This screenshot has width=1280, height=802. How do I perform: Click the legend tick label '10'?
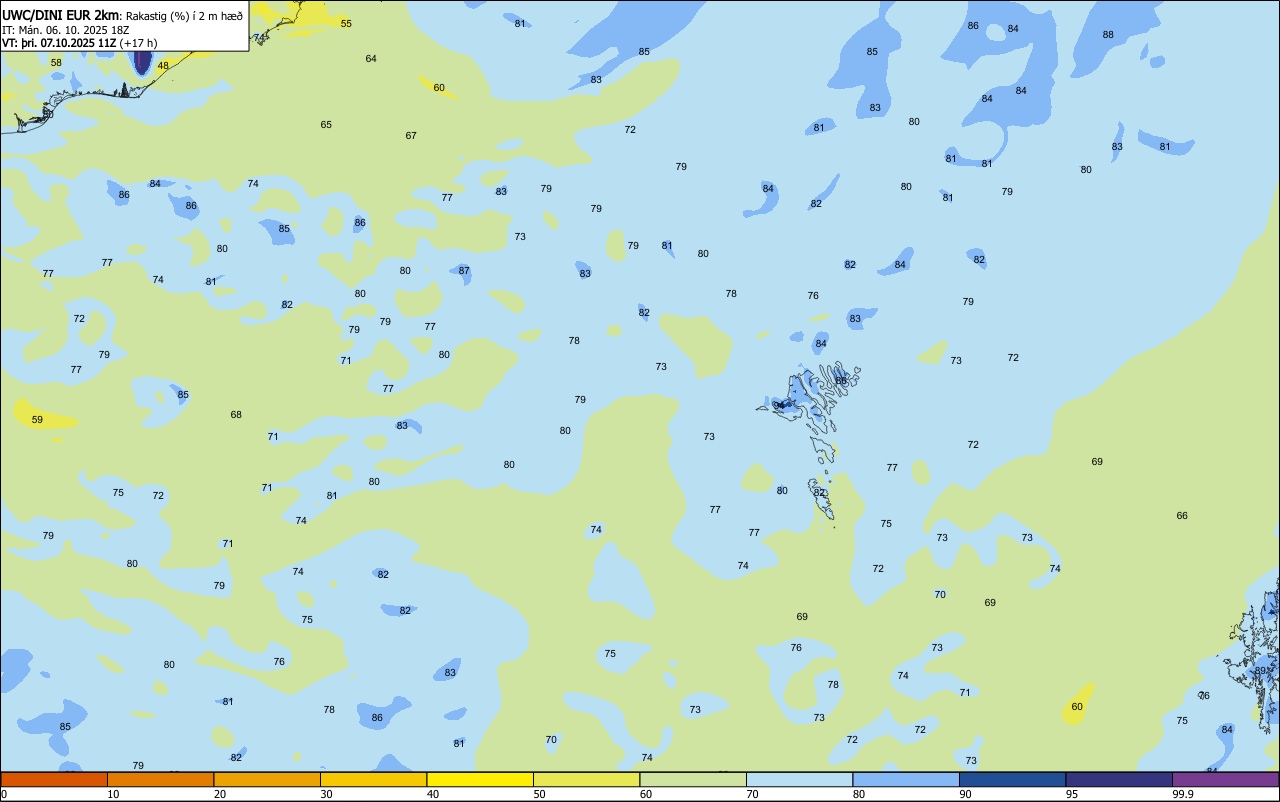(x=114, y=794)
